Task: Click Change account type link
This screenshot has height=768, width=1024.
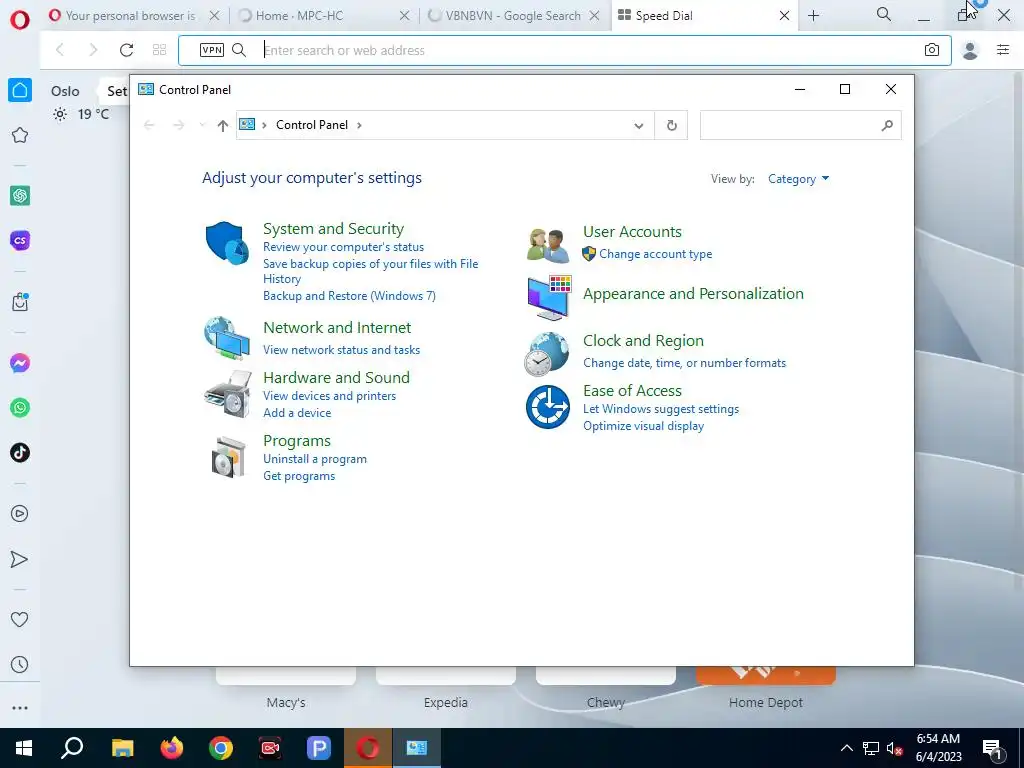Action: pyautogui.click(x=655, y=254)
